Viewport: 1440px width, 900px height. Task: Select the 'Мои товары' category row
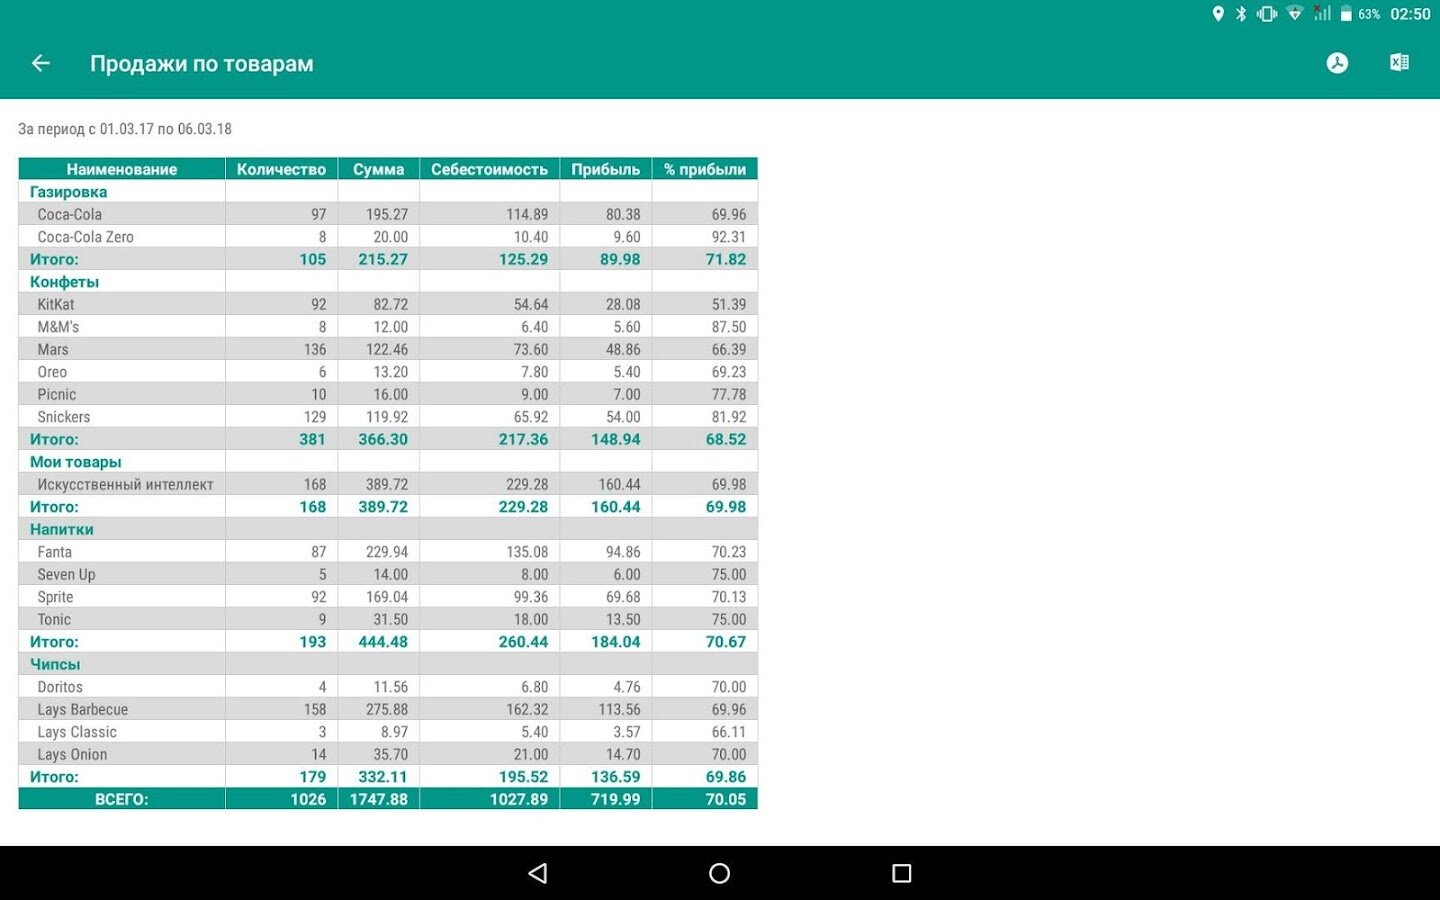[388, 462]
